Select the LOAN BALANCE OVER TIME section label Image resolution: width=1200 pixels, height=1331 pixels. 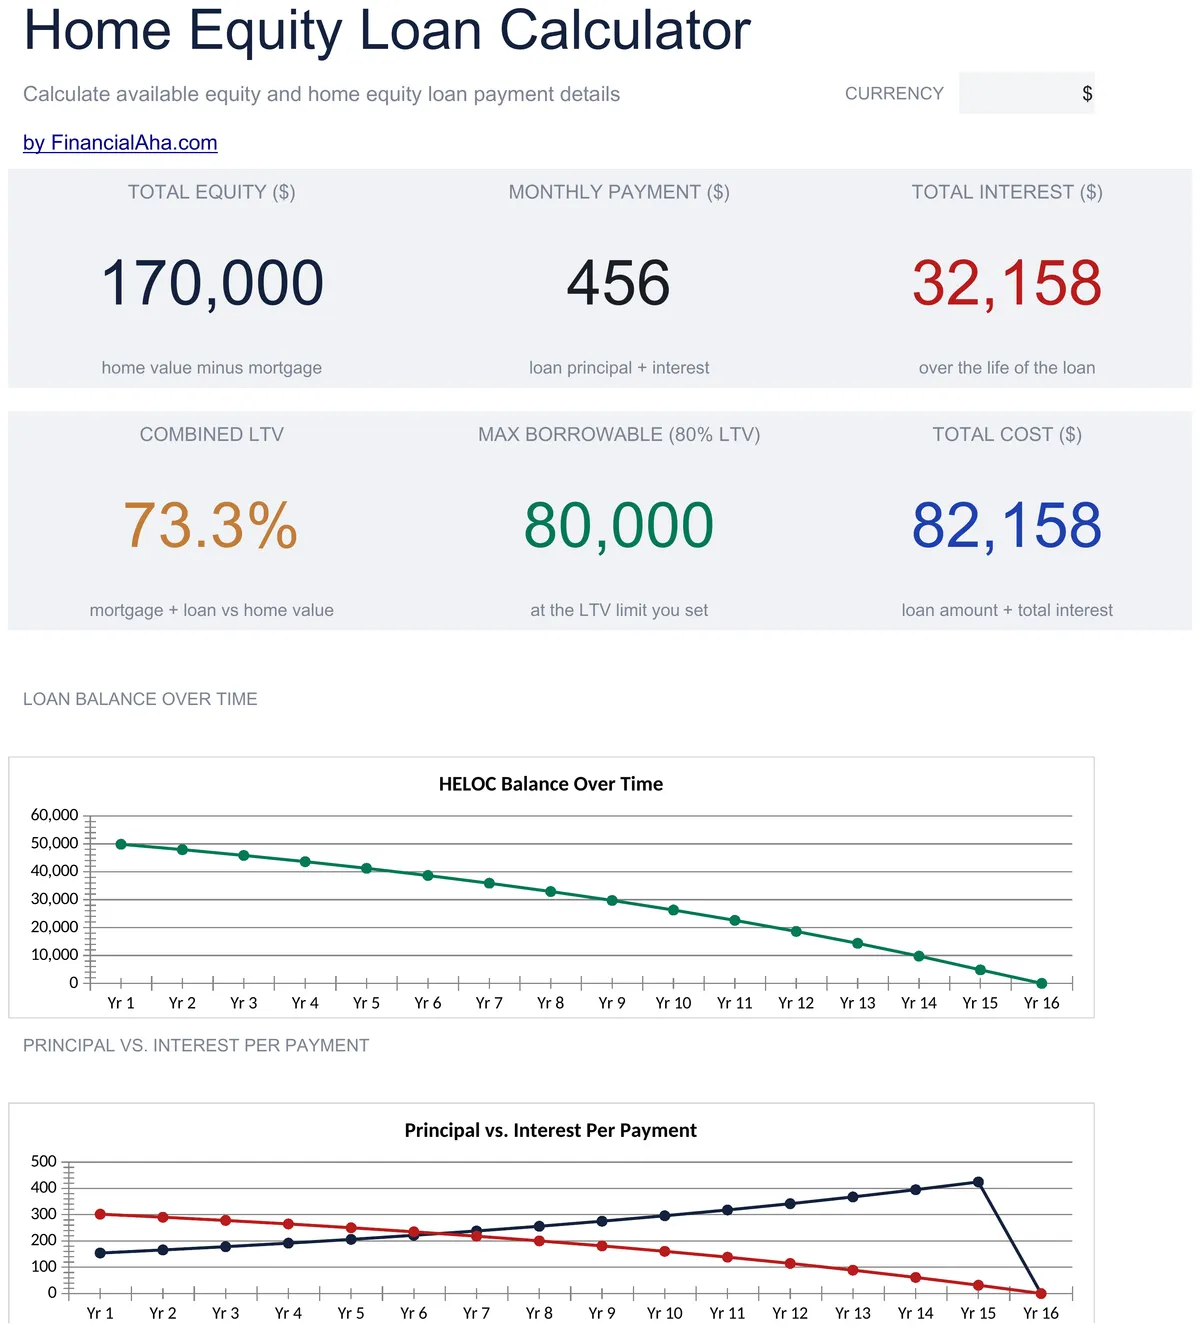140,699
